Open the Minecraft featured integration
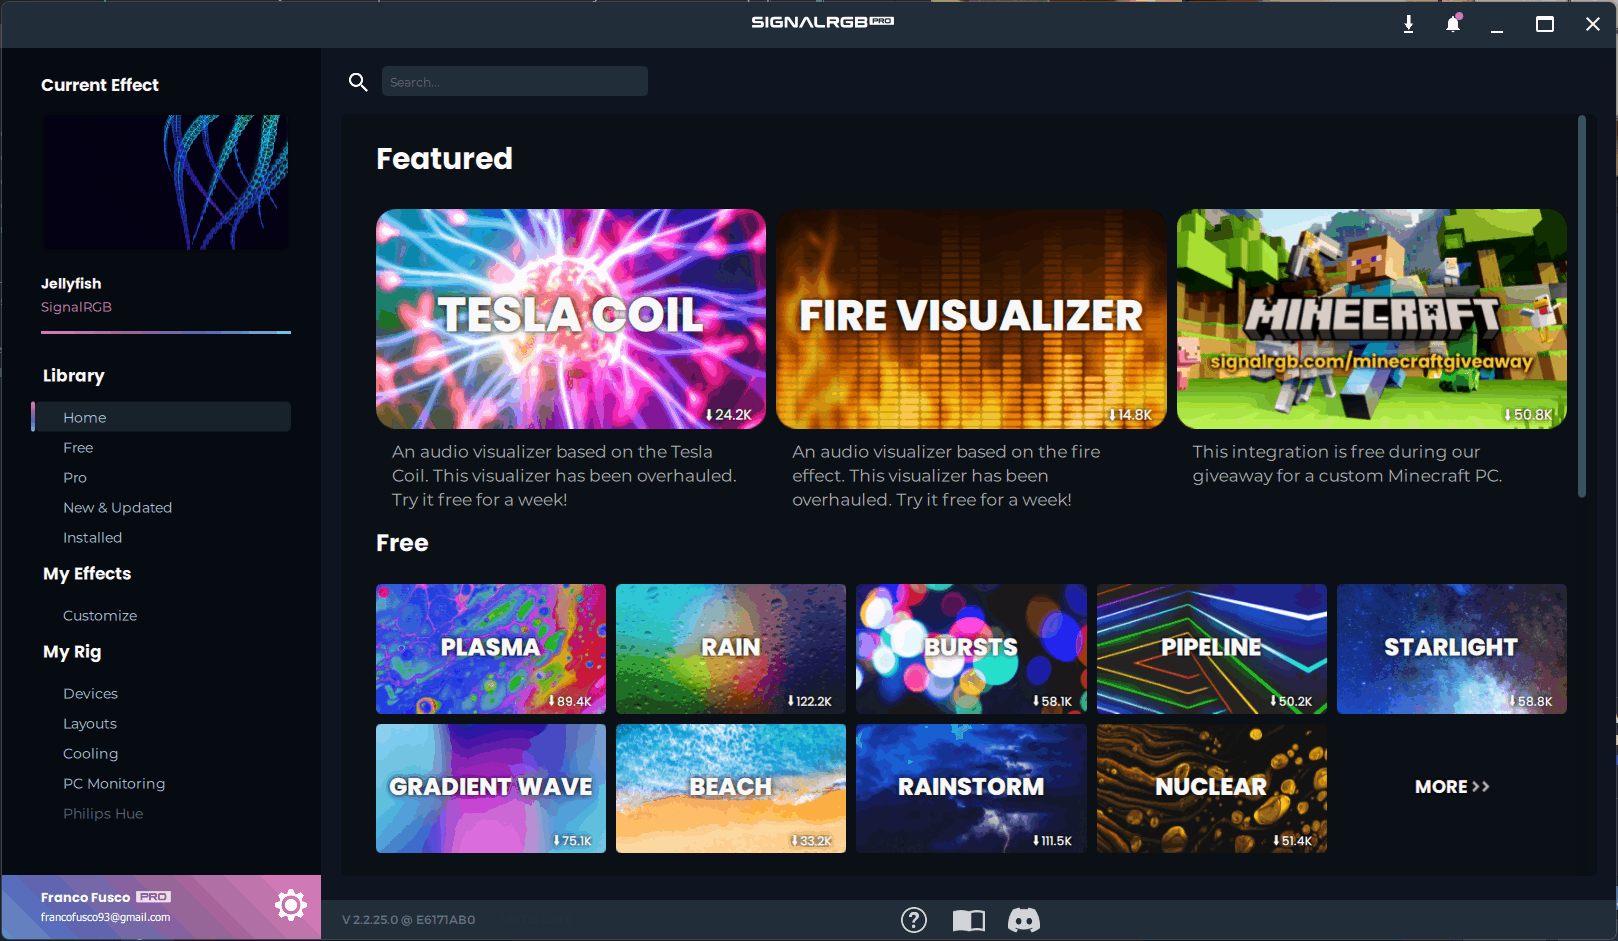1618x941 pixels. (x=1372, y=319)
